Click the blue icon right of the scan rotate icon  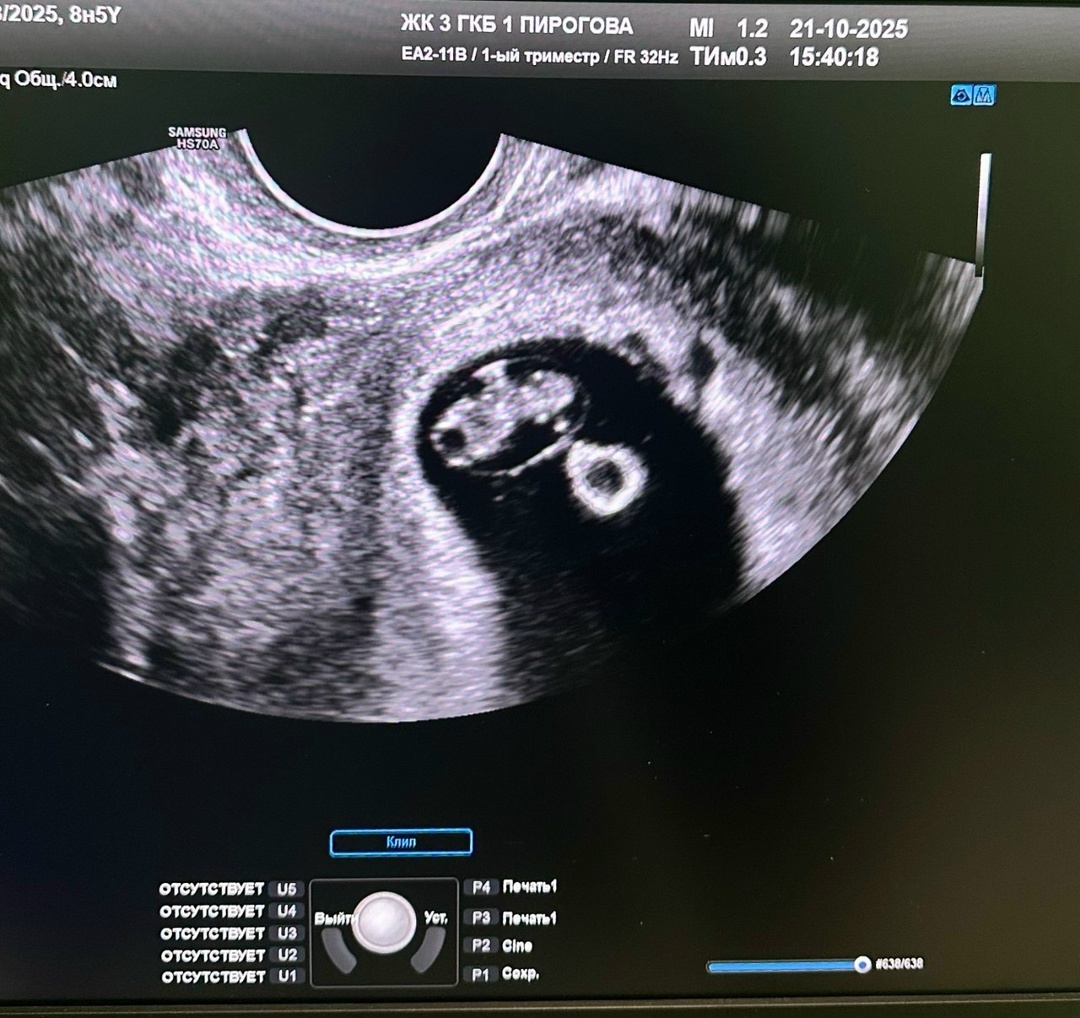coord(984,95)
